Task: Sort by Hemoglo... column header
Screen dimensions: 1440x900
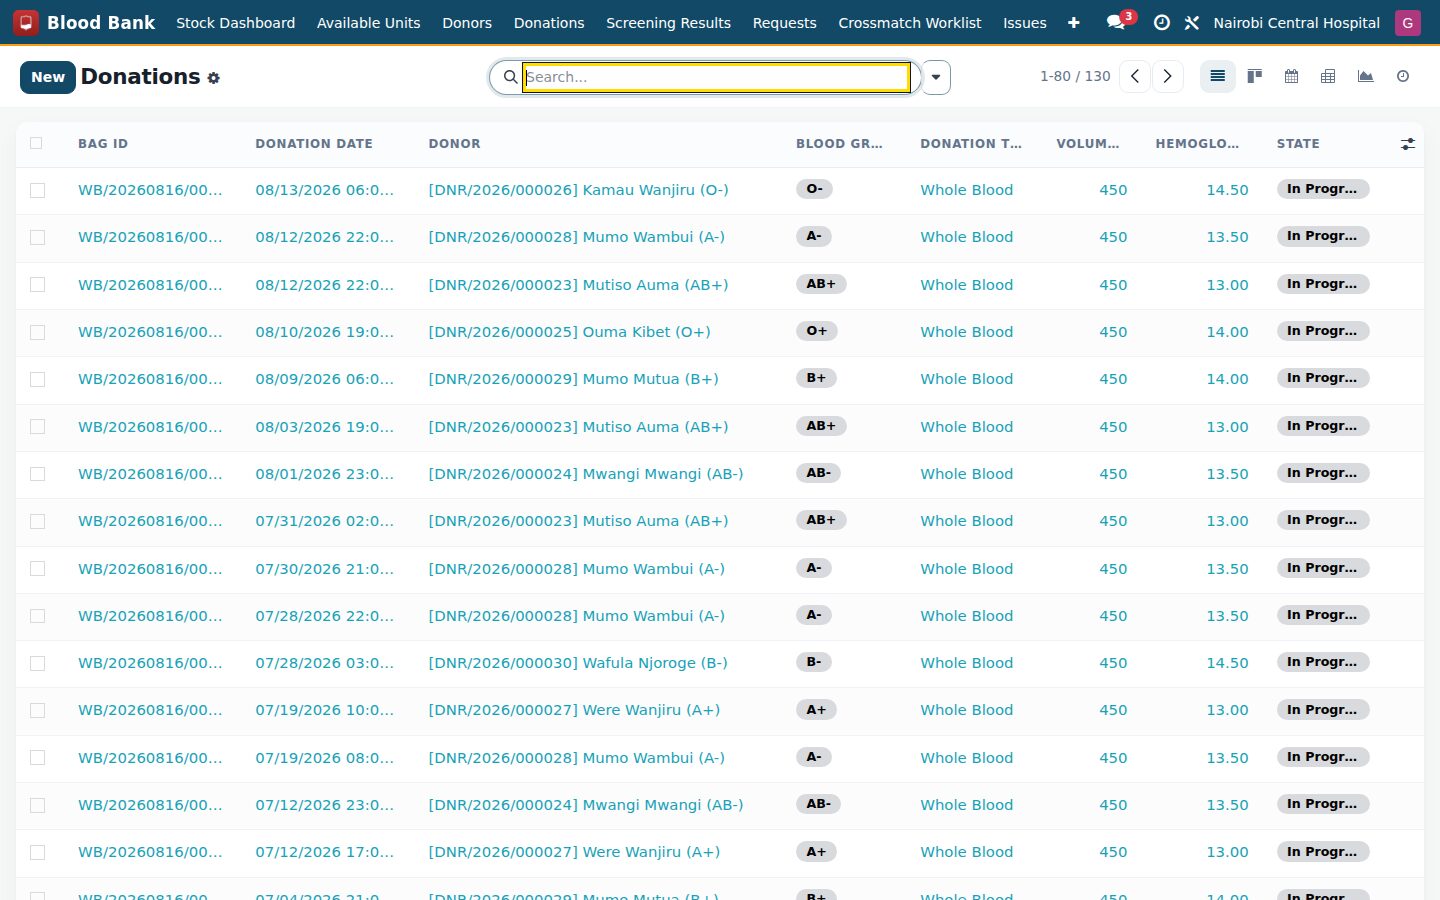Action: point(1197,144)
